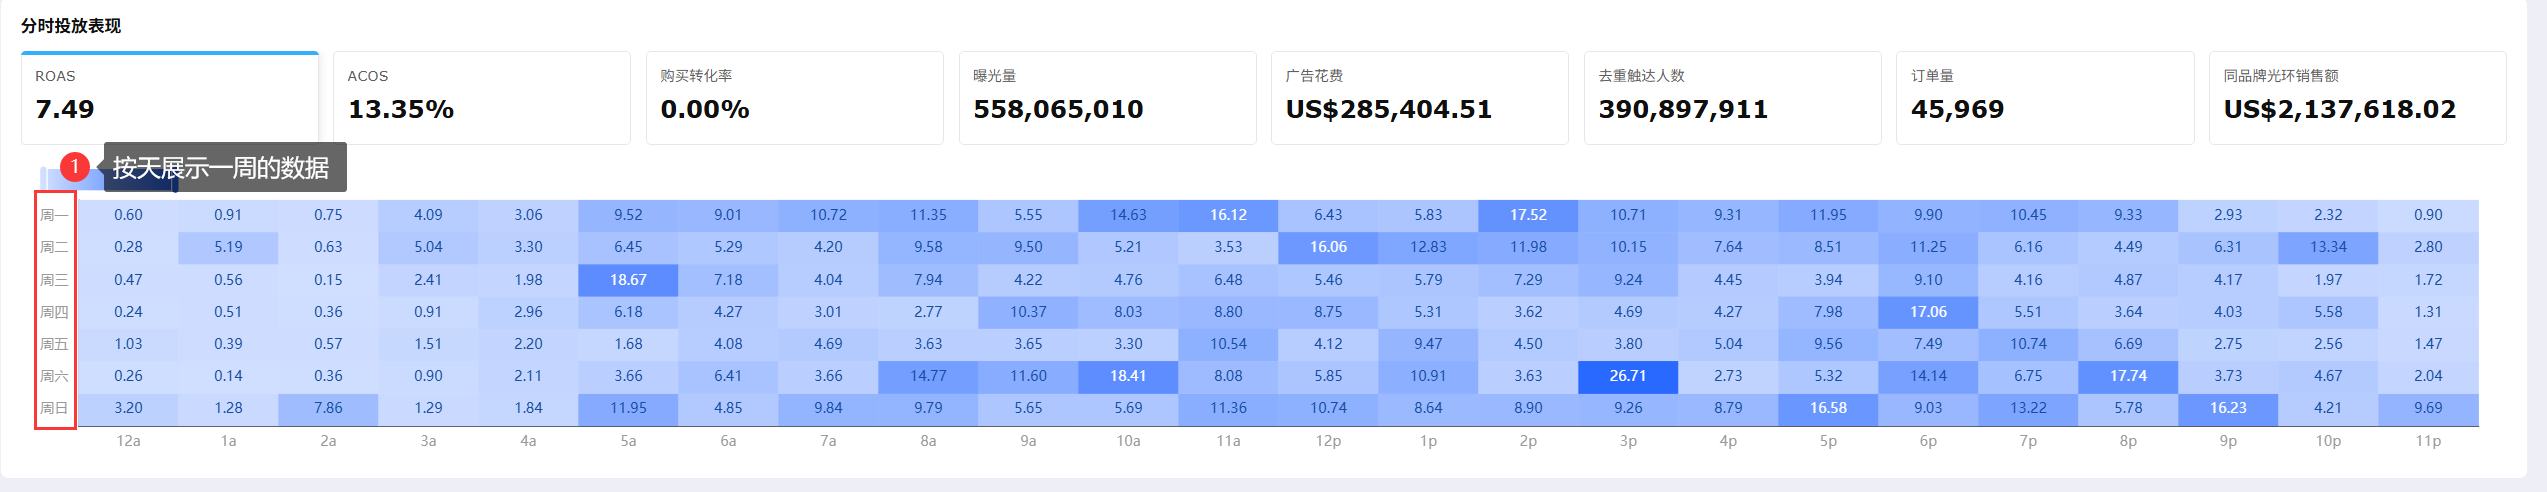Click the 7.18 cell for 周三 at 6a
The height and width of the screenshot is (492, 2547).
[x=728, y=280]
